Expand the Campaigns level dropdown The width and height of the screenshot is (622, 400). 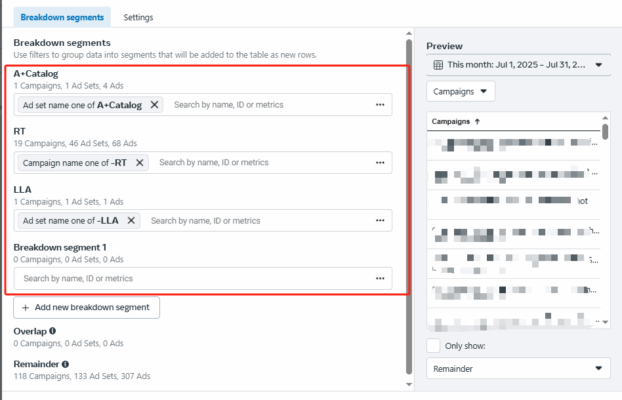[x=461, y=91]
